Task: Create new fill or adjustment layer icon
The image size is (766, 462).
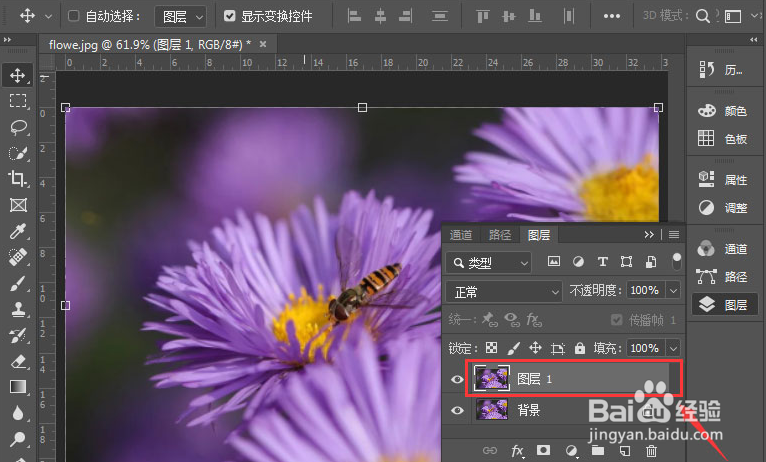Action: coord(571,450)
